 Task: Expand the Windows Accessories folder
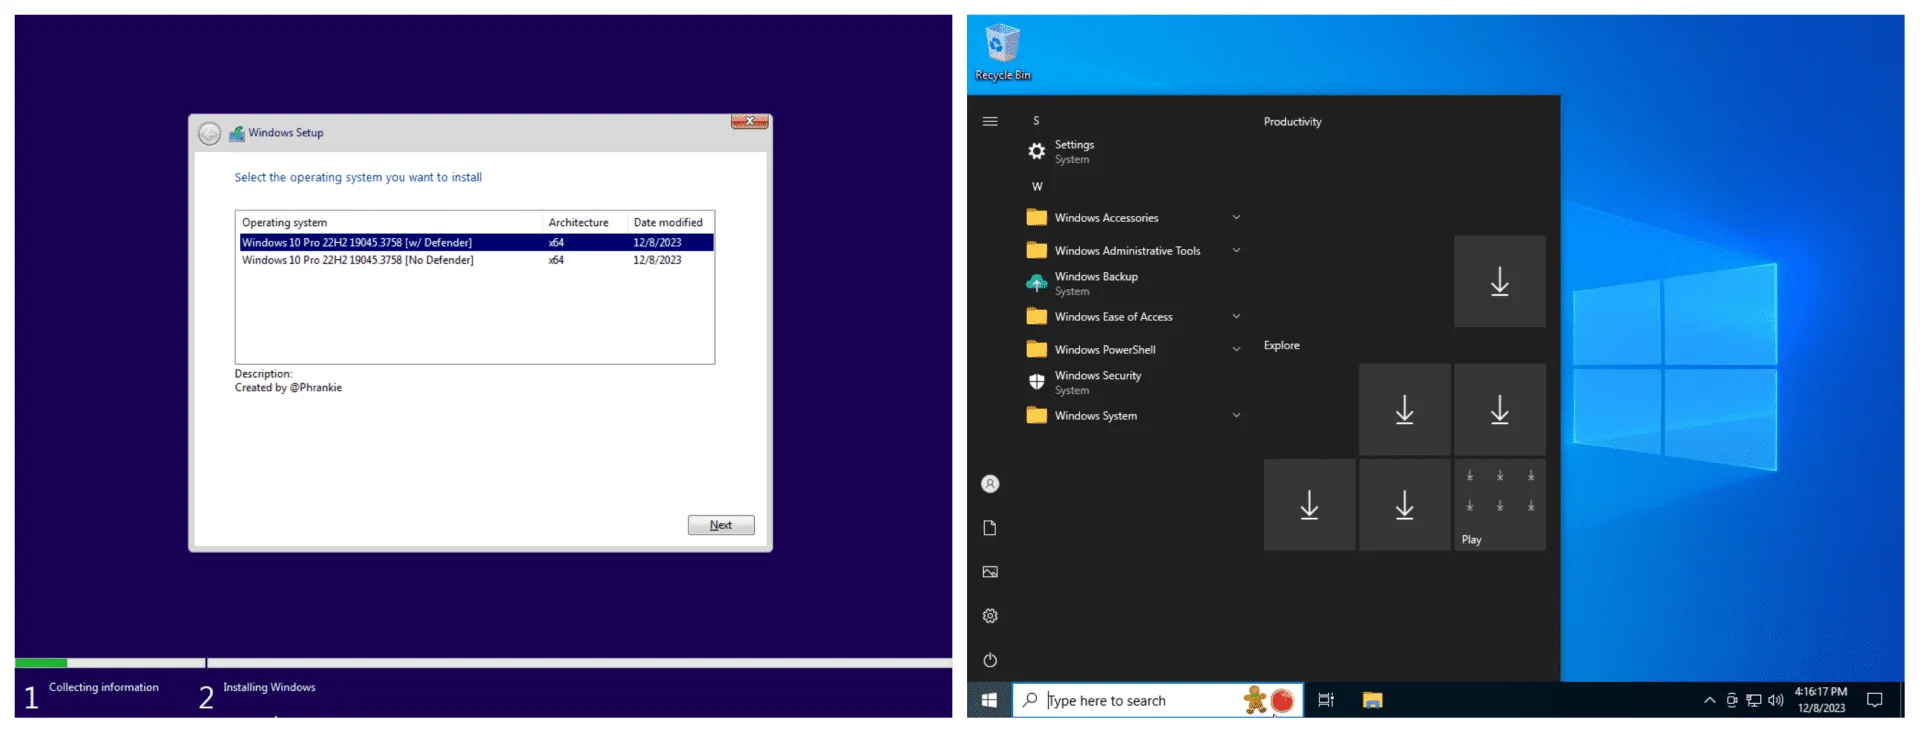1135,217
